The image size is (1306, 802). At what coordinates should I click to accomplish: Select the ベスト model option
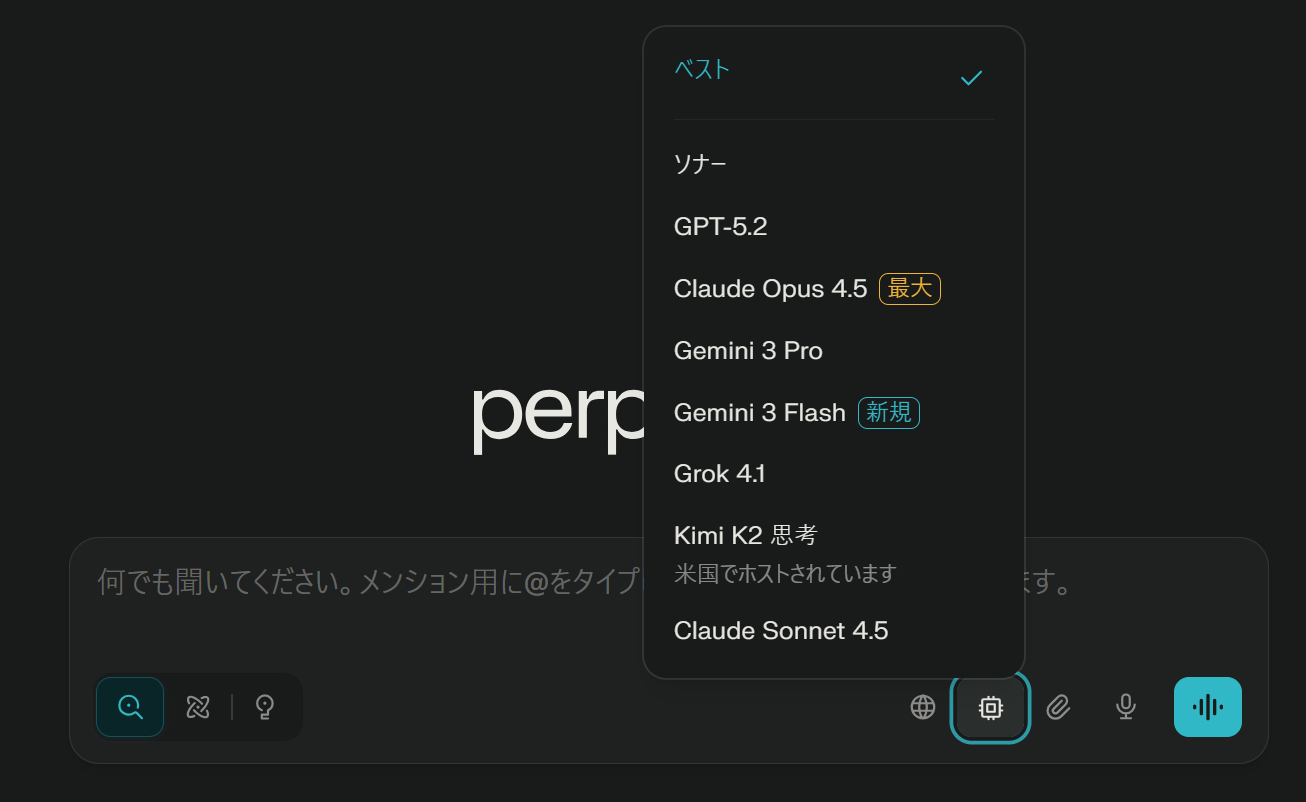[x=702, y=70]
